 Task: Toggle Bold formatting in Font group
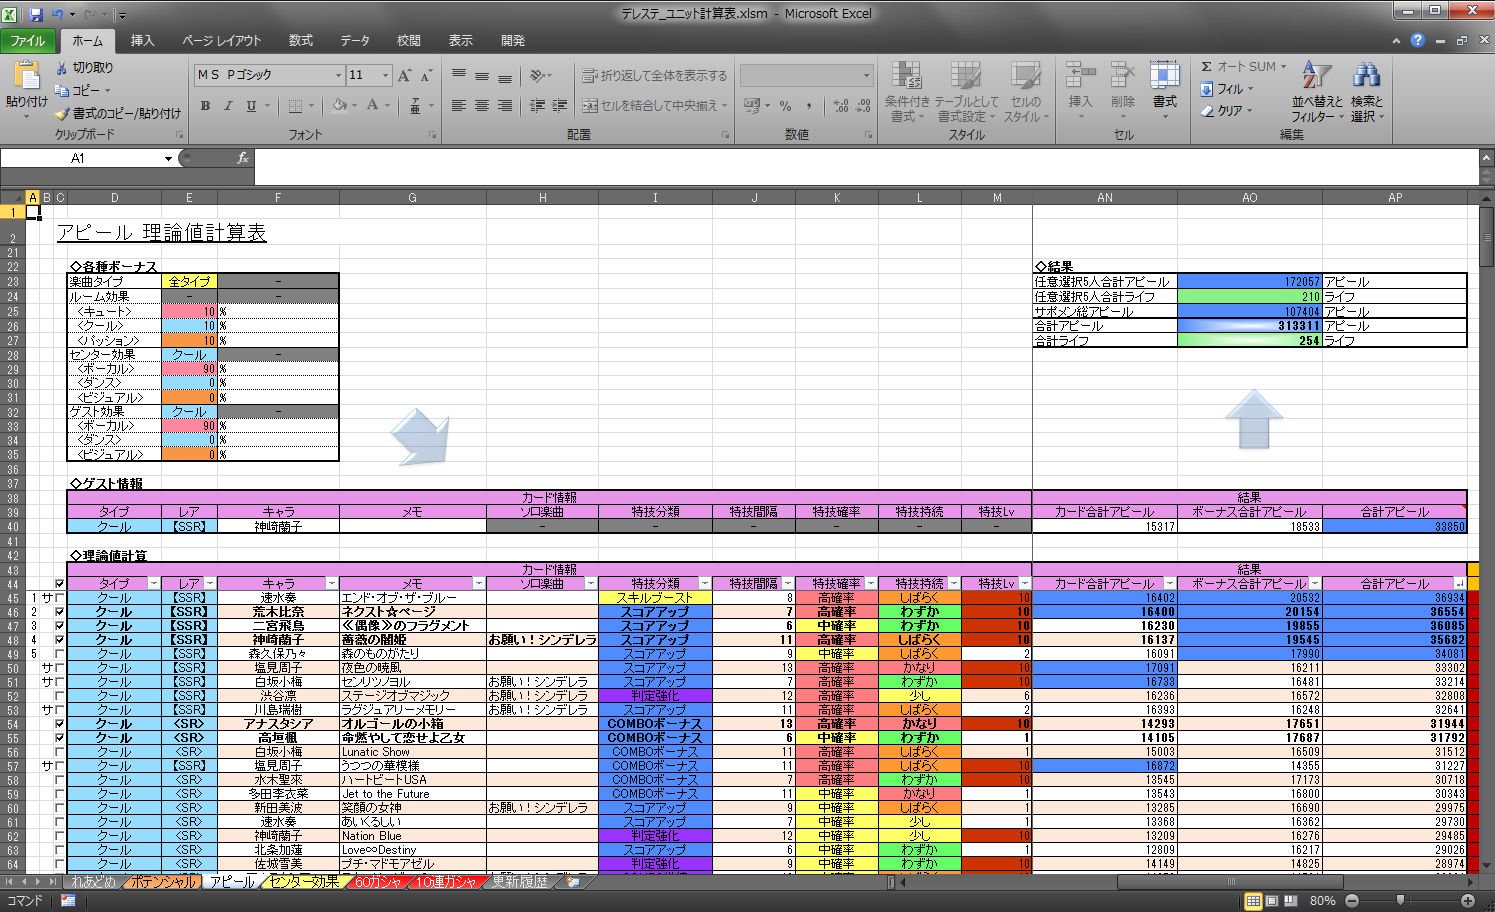click(205, 106)
